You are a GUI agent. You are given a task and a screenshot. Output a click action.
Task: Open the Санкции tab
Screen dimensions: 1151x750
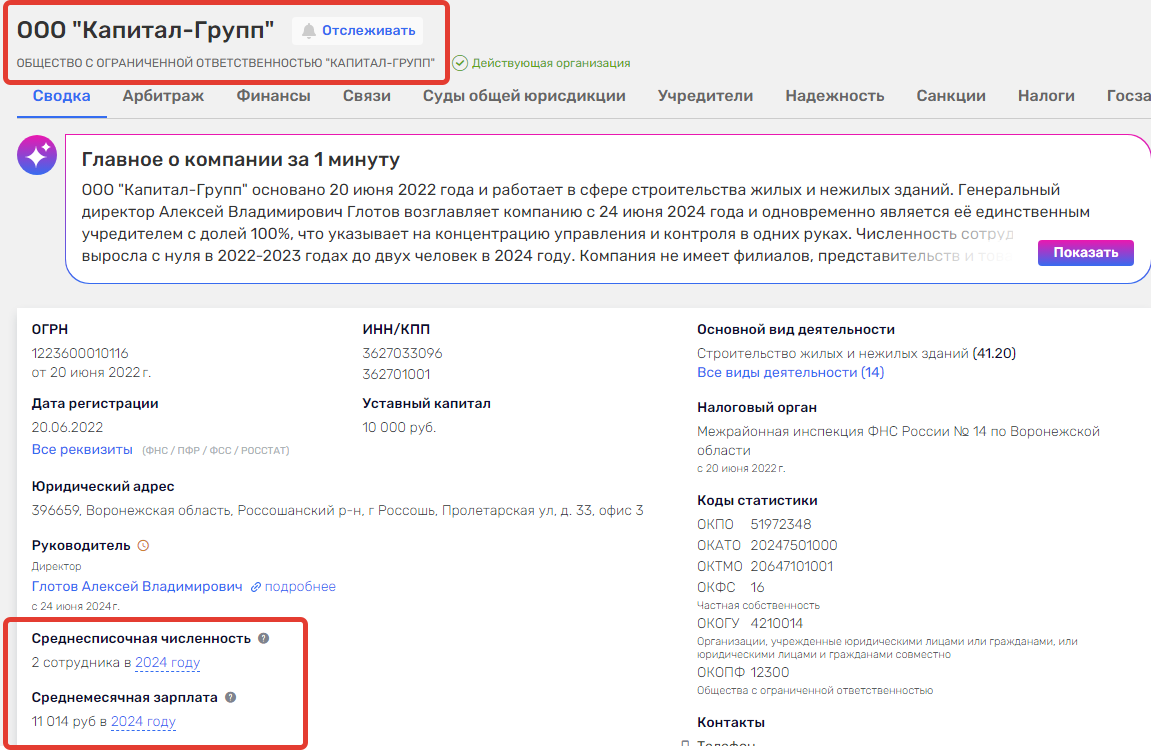(951, 96)
